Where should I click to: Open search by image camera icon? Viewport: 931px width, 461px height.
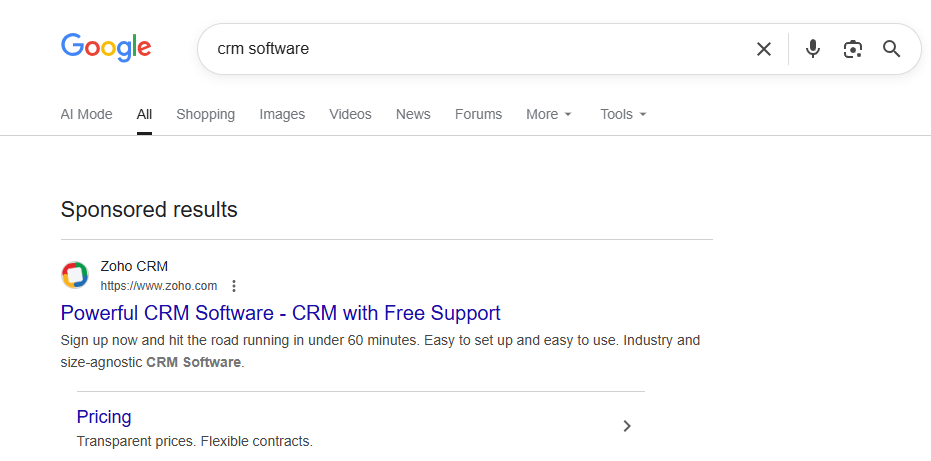[x=853, y=49]
